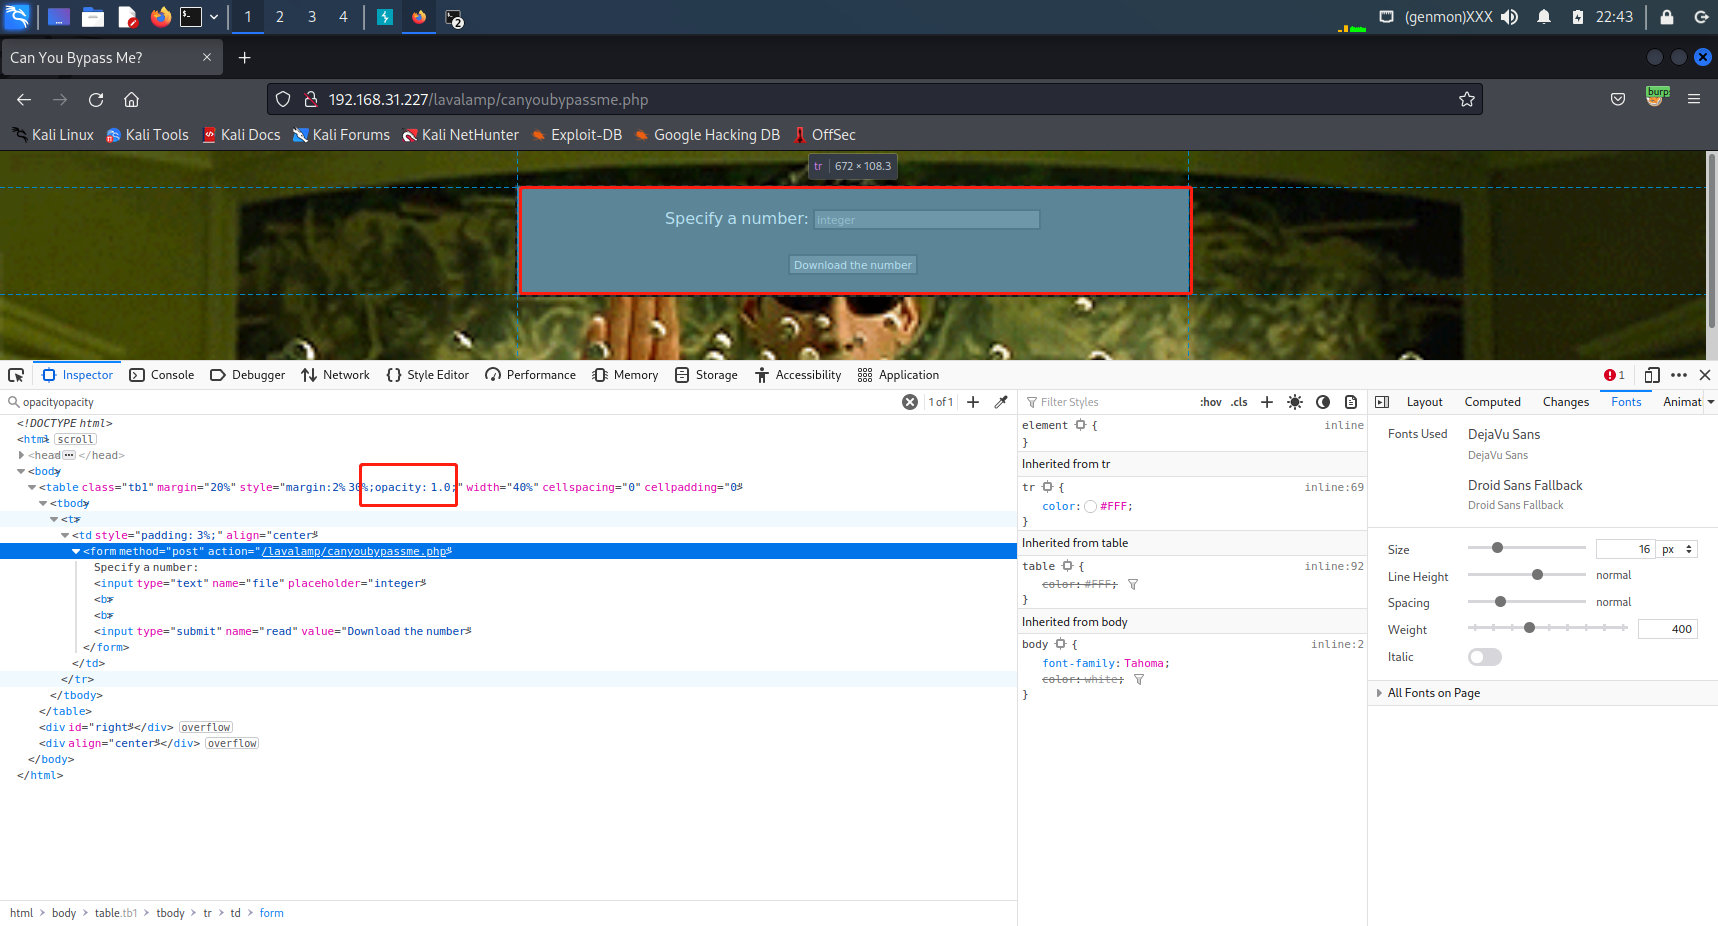This screenshot has width=1718, height=926.
Task: Reload the page with refresh icon
Action: [96, 99]
